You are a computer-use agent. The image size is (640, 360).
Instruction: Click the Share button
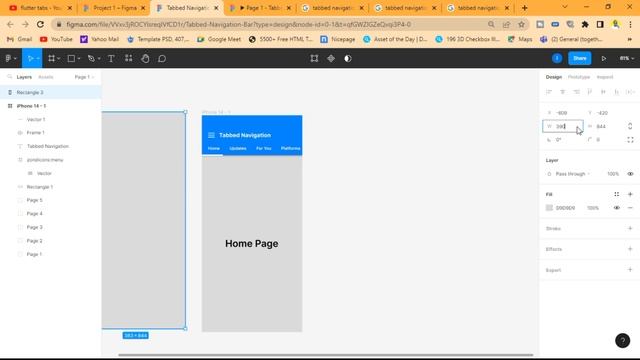pos(580,58)
